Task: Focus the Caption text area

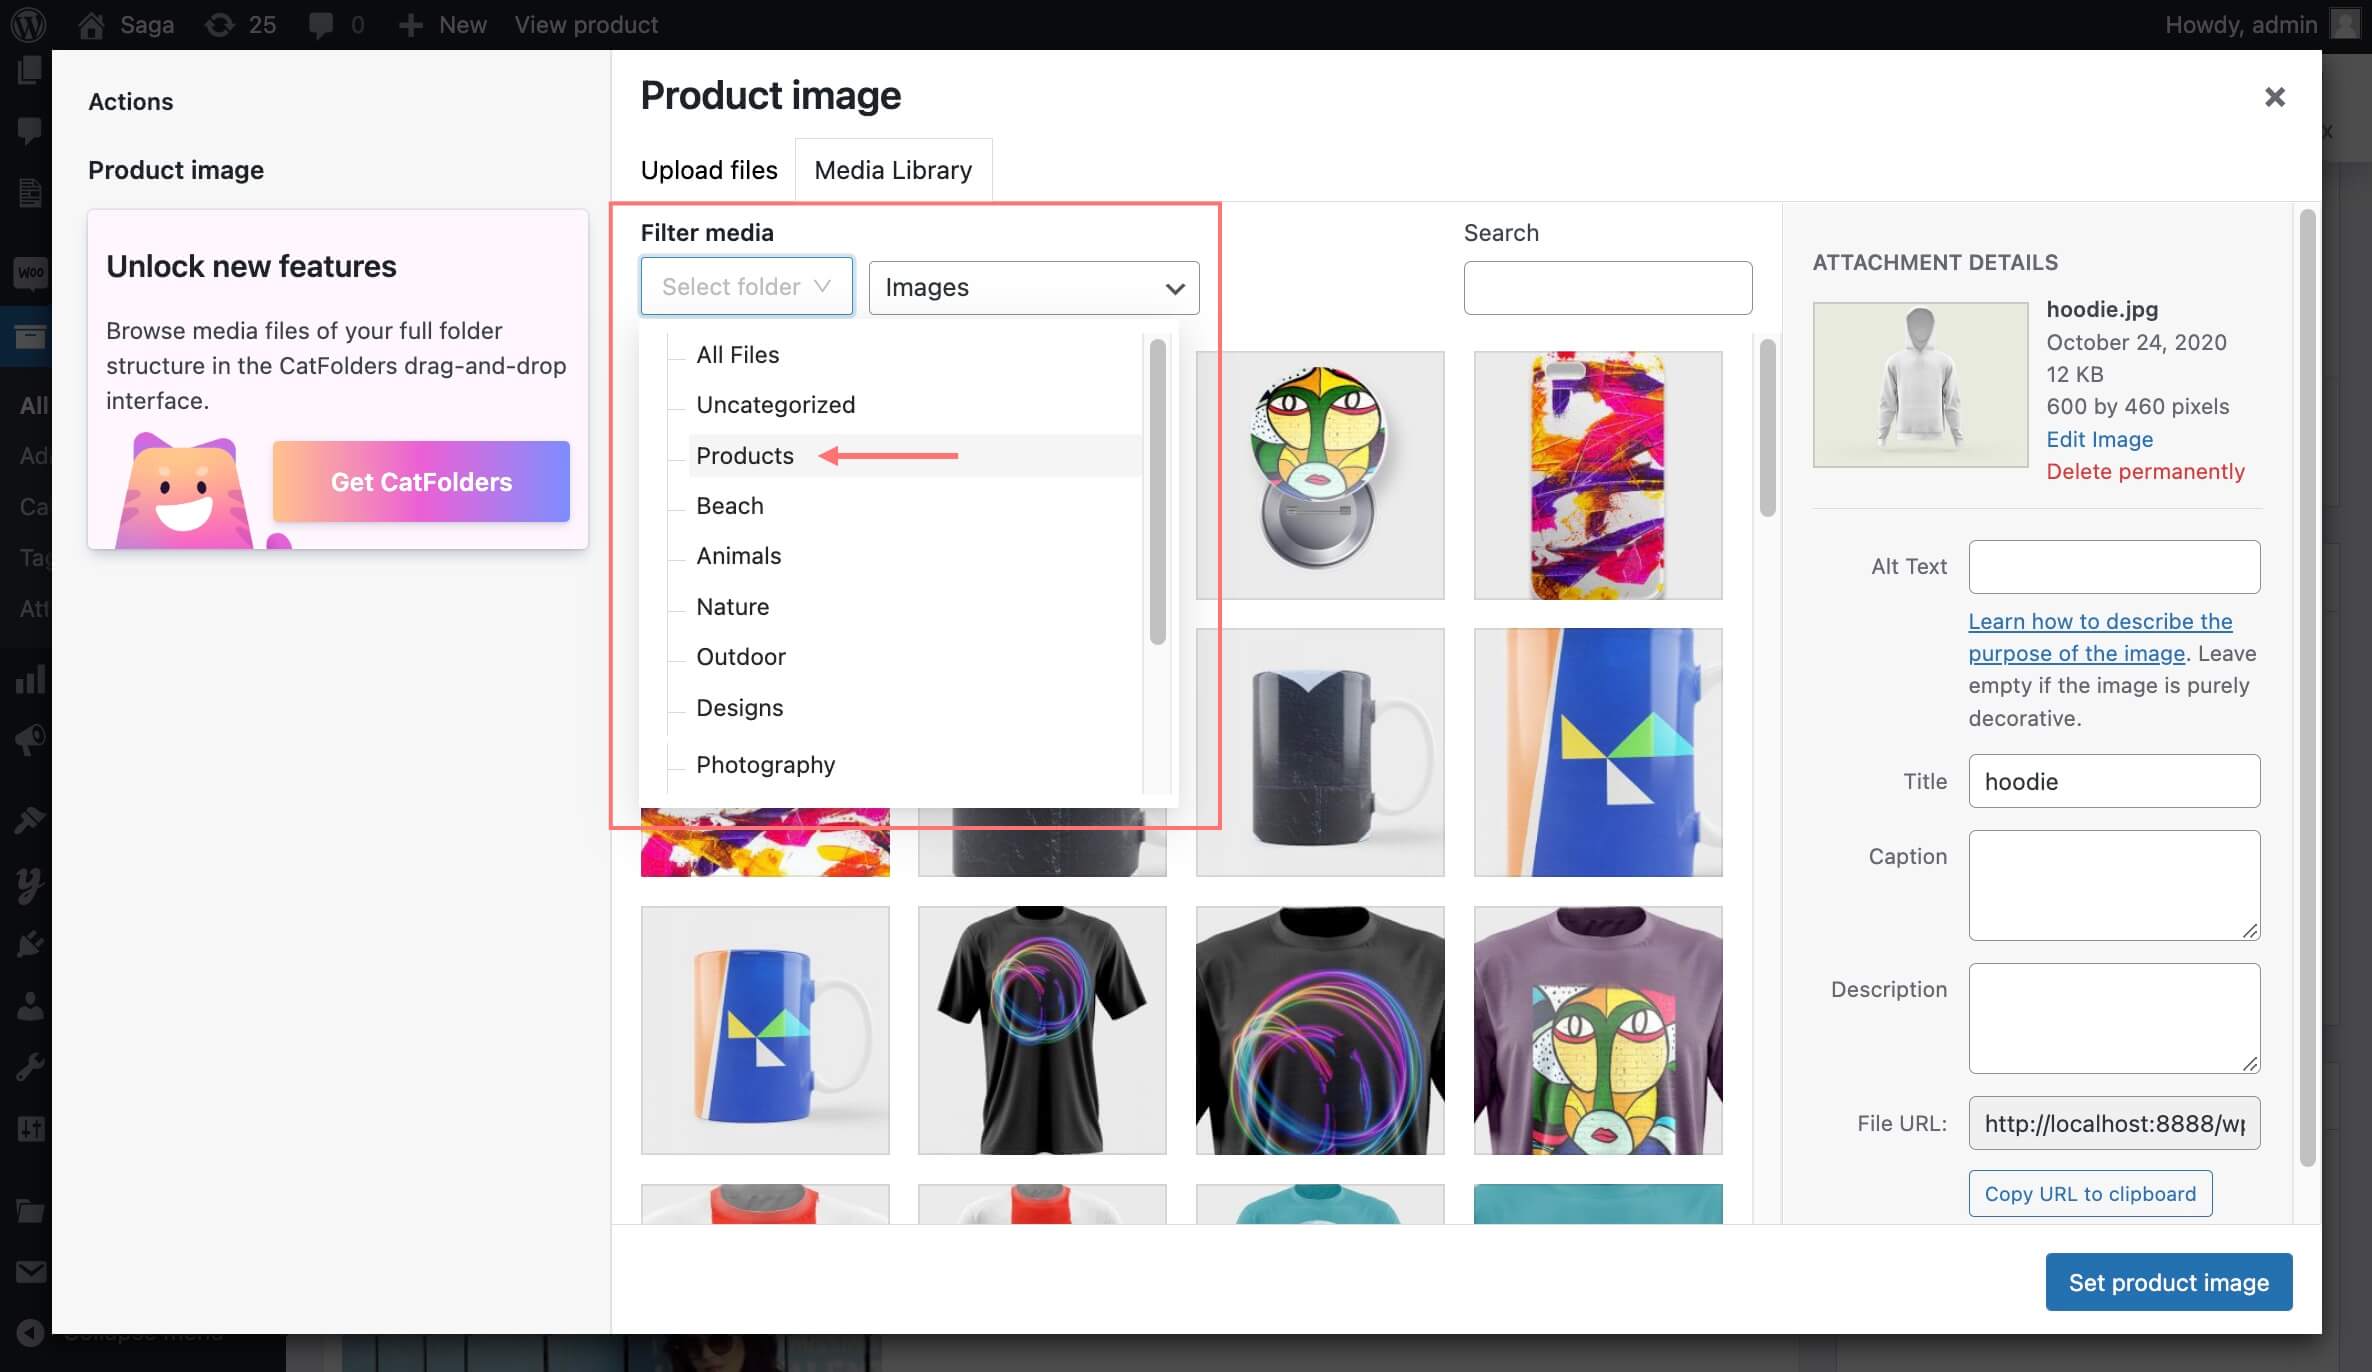Action: click(2114, 885)
